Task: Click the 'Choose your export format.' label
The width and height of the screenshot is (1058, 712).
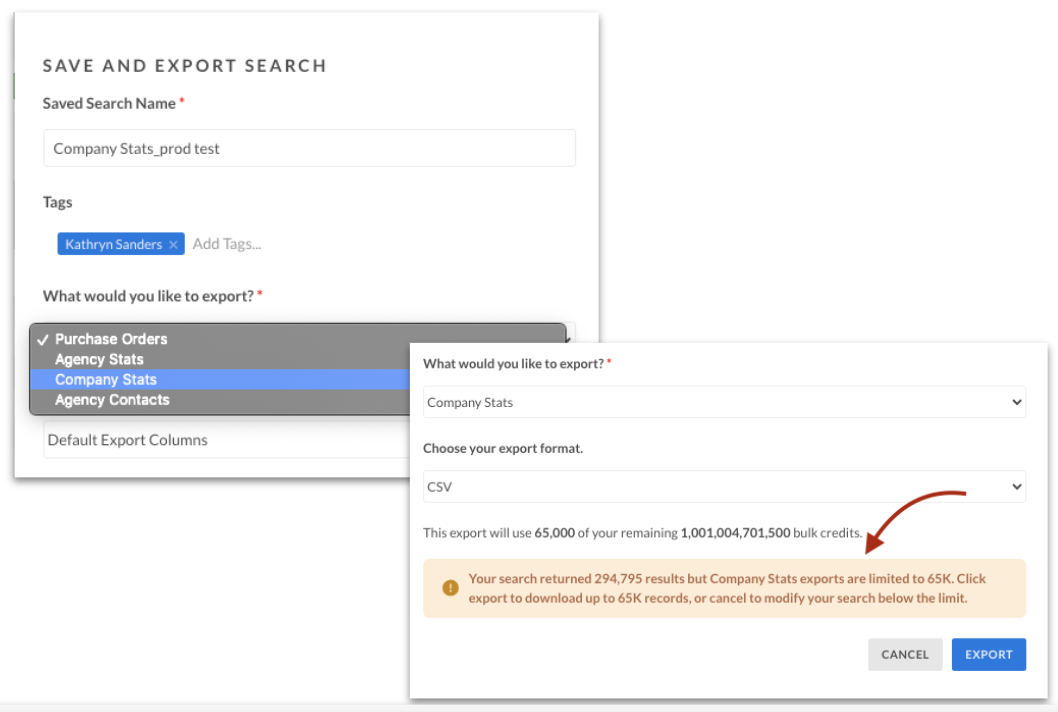Action: 503,448
